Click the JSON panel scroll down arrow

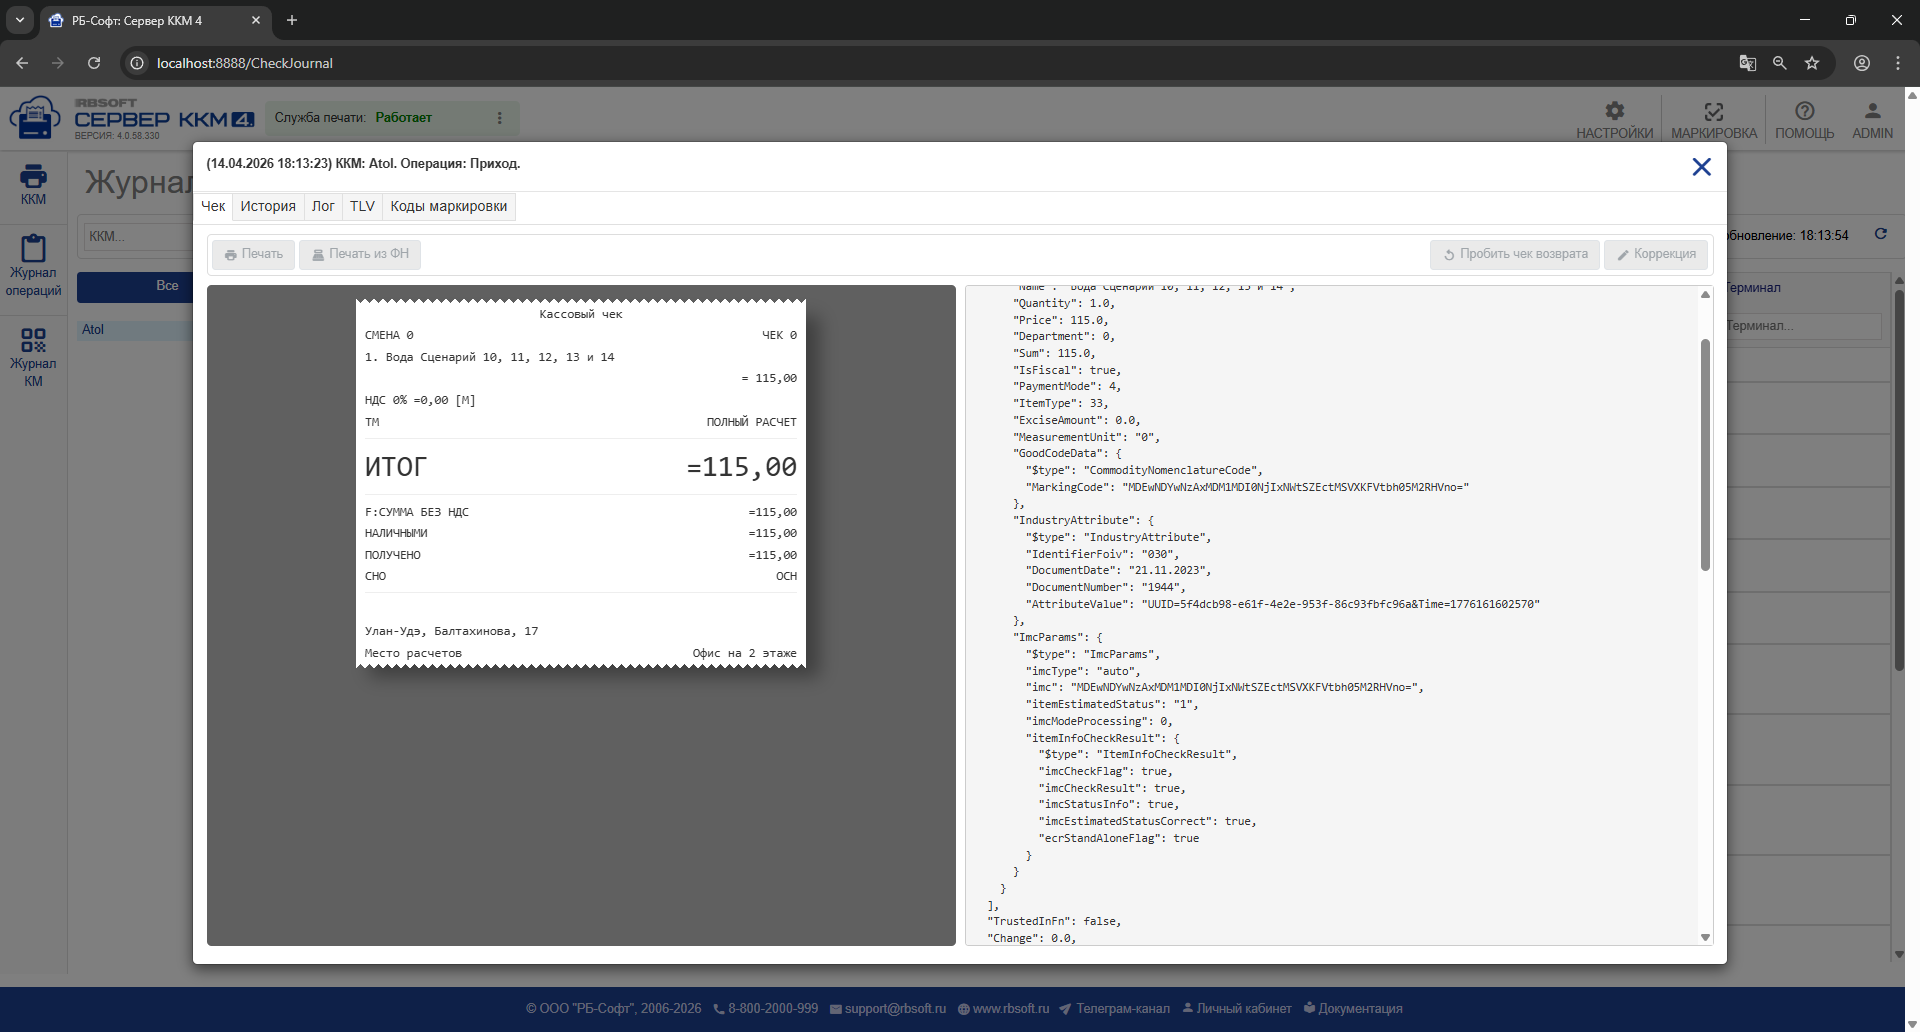[1705, 937]
